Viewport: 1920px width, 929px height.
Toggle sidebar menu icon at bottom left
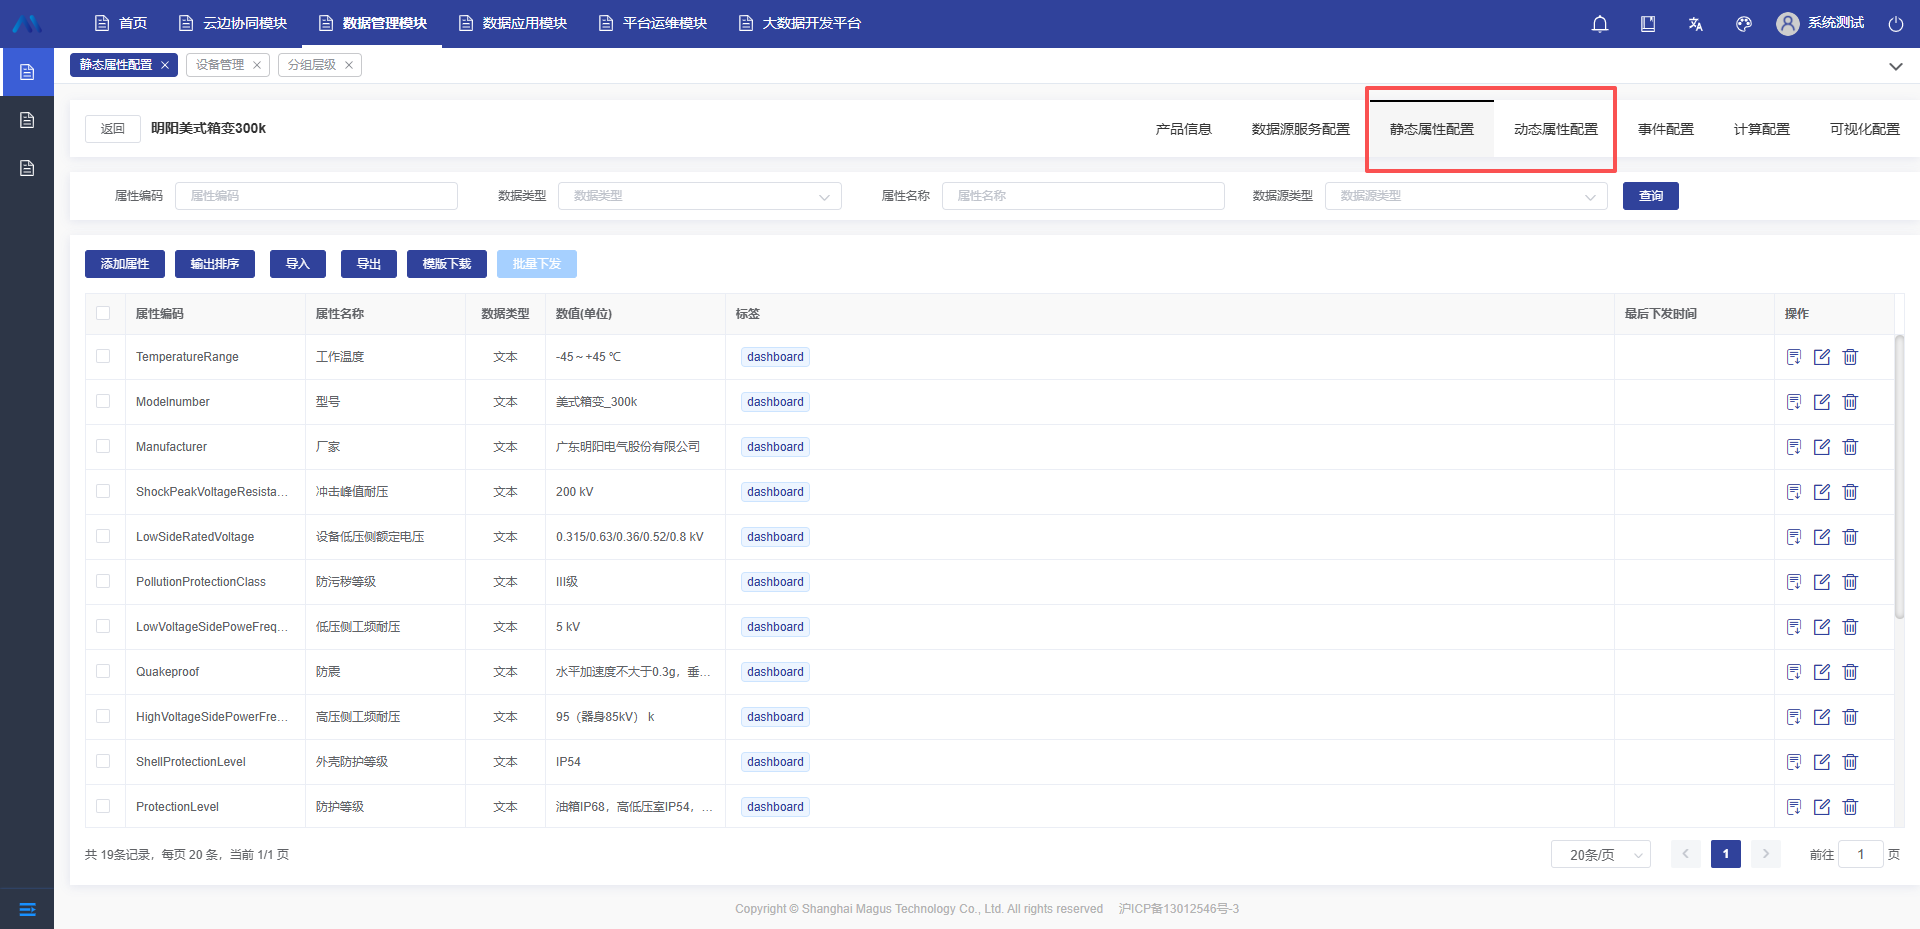(27, 909)
